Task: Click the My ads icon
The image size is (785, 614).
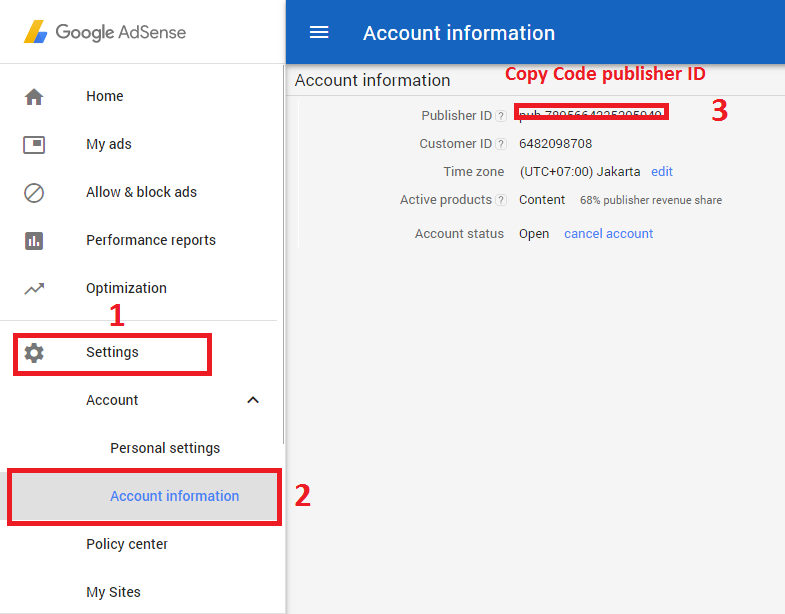Action: pos(34,144)
